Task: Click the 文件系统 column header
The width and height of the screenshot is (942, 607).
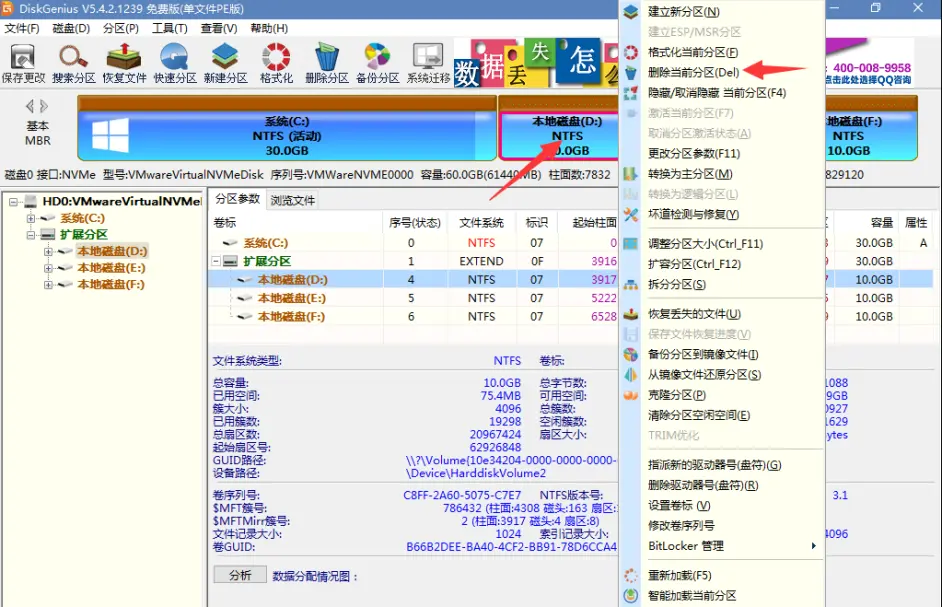Action: 481,223
